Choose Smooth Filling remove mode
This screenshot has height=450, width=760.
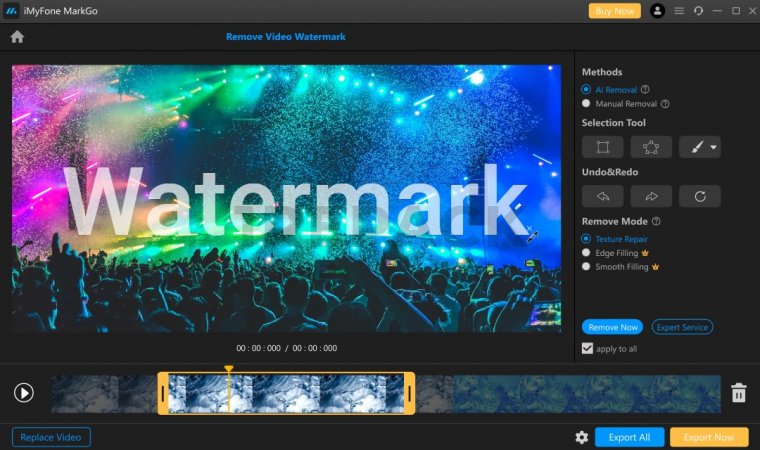[x=587, y=267]
